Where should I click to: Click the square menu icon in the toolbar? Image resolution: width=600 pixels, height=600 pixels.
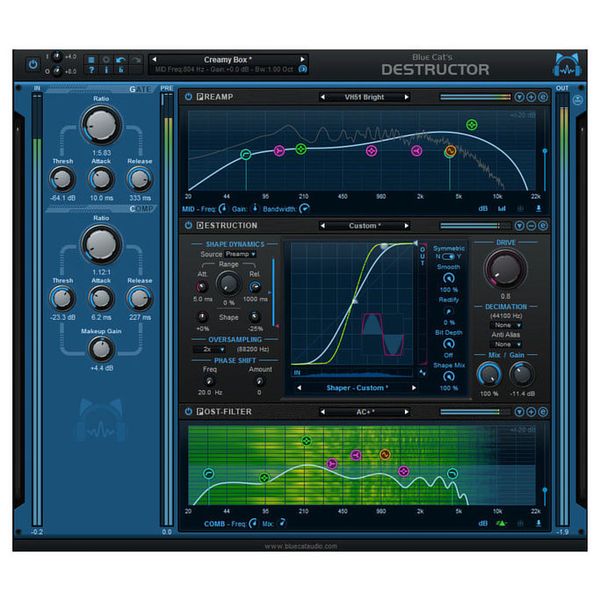(91, 60)
